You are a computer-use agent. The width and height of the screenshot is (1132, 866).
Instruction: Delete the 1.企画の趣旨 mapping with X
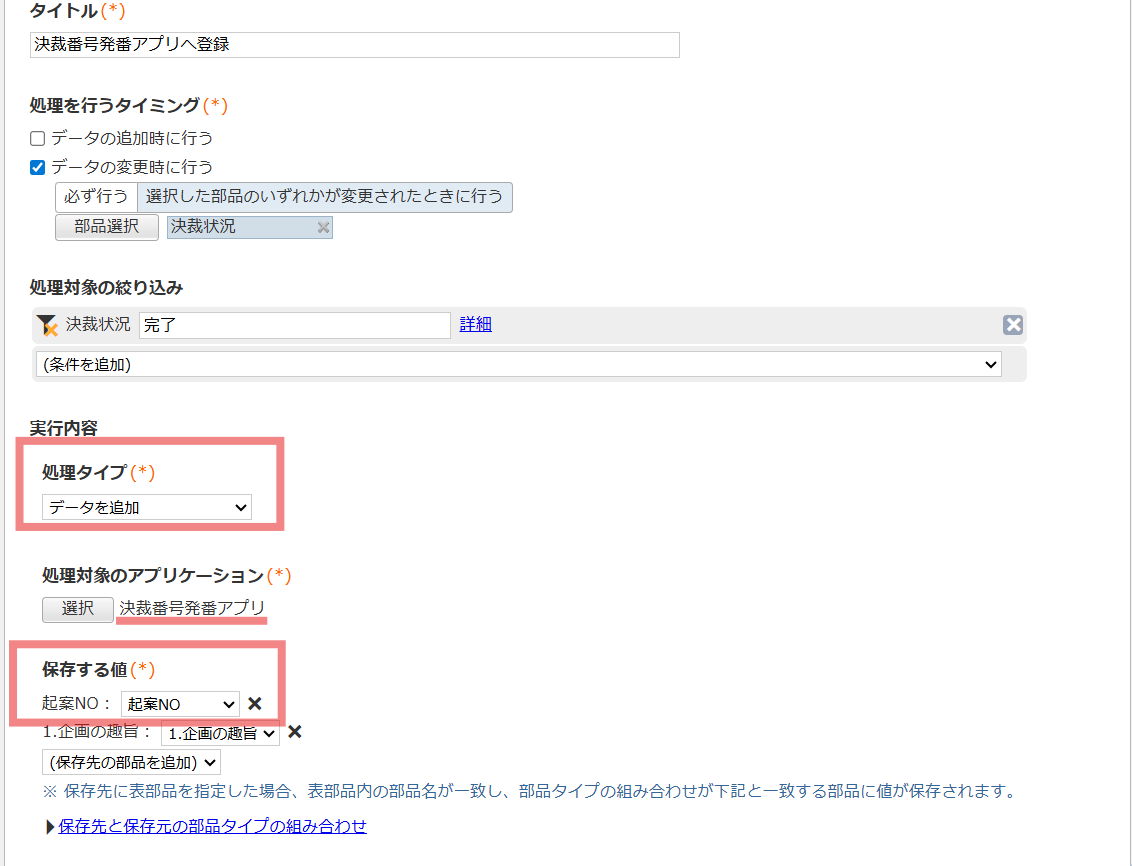[293, 733]
